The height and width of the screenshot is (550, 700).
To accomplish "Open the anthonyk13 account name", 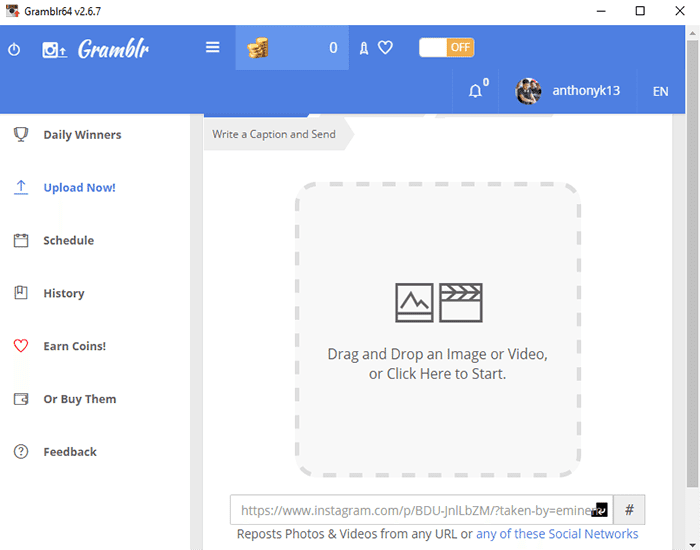I will (586, 91).
